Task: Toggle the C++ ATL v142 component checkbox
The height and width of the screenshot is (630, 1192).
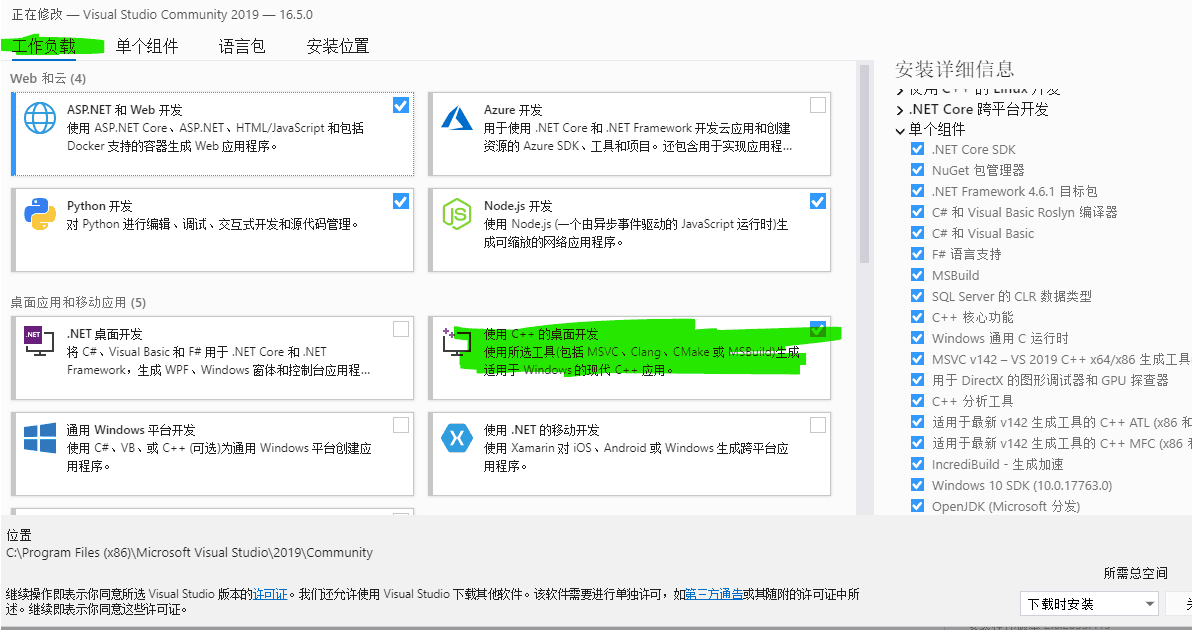Action: click(x=918, y=422)
